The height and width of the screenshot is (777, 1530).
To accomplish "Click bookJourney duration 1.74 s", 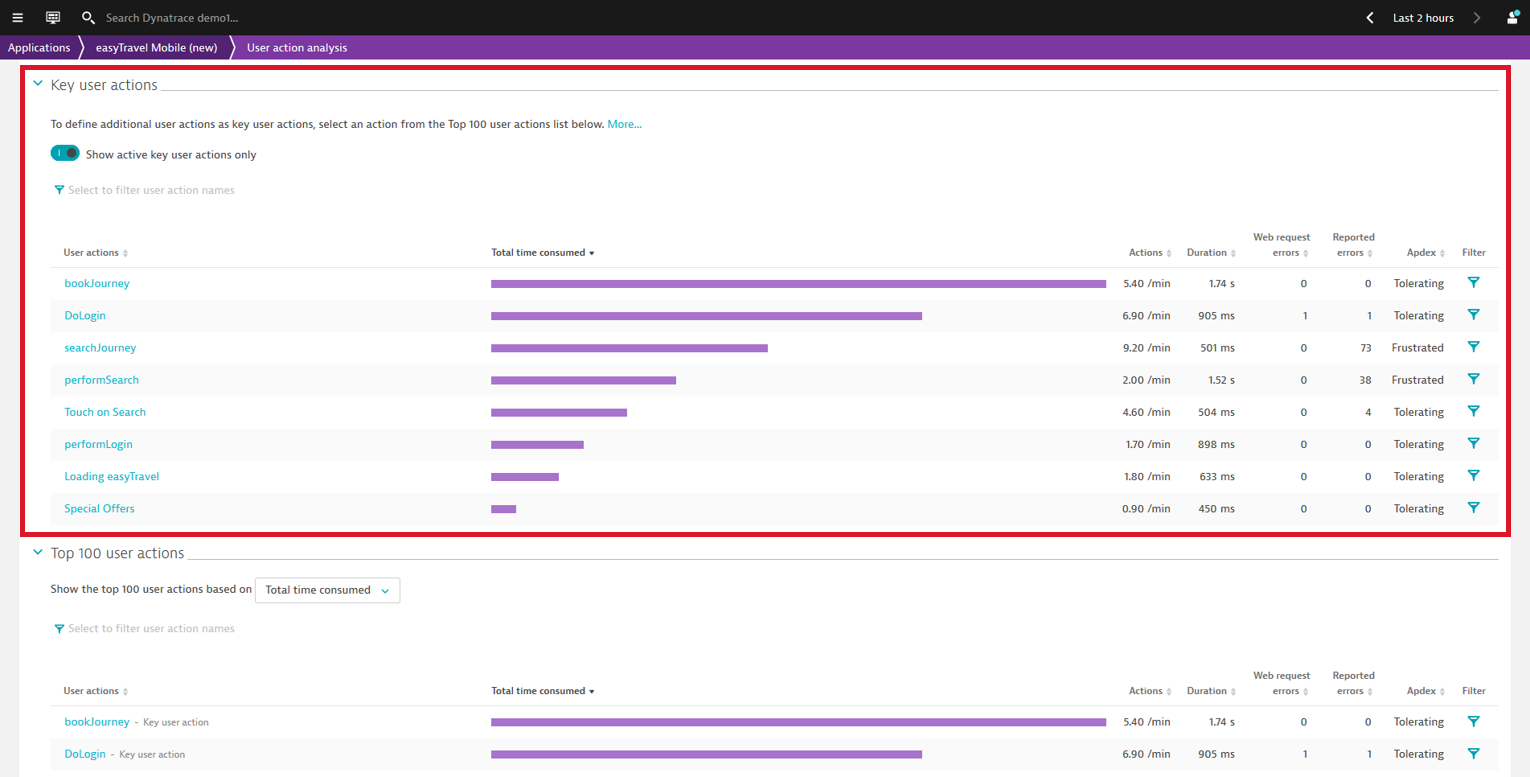I will tap(1221, 284).
